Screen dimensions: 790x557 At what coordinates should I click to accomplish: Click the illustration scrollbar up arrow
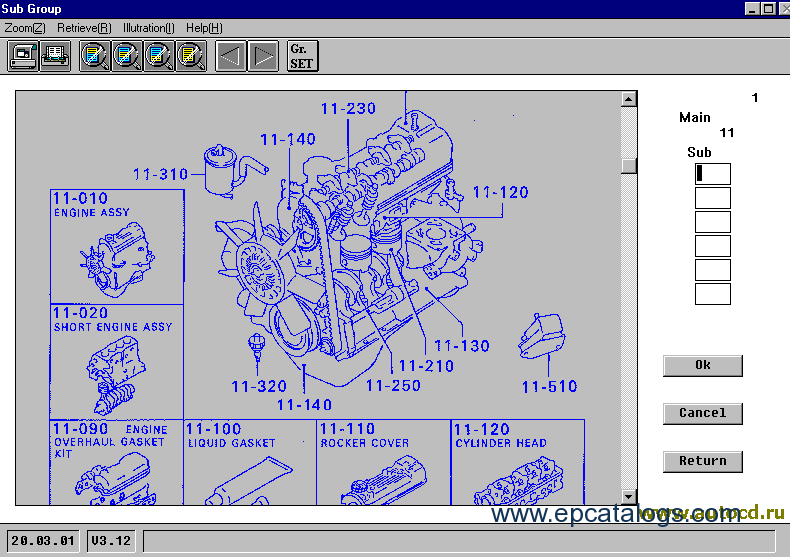pyautogui.click(x=628, y=99)
